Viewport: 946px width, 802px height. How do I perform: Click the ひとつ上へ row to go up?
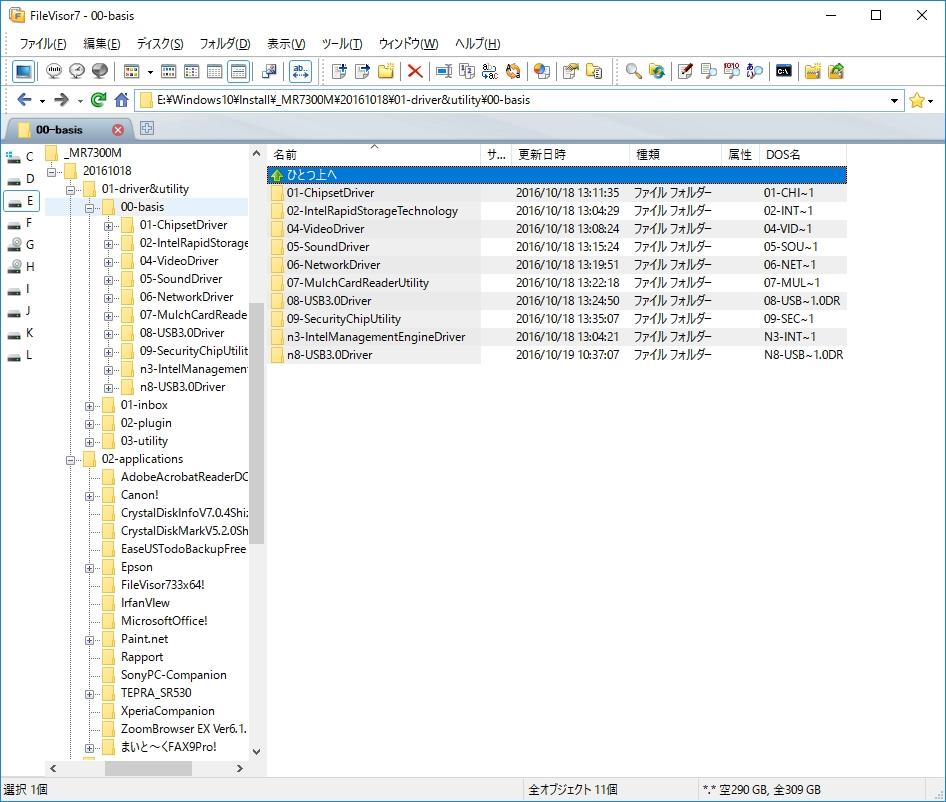coord(557,175)
